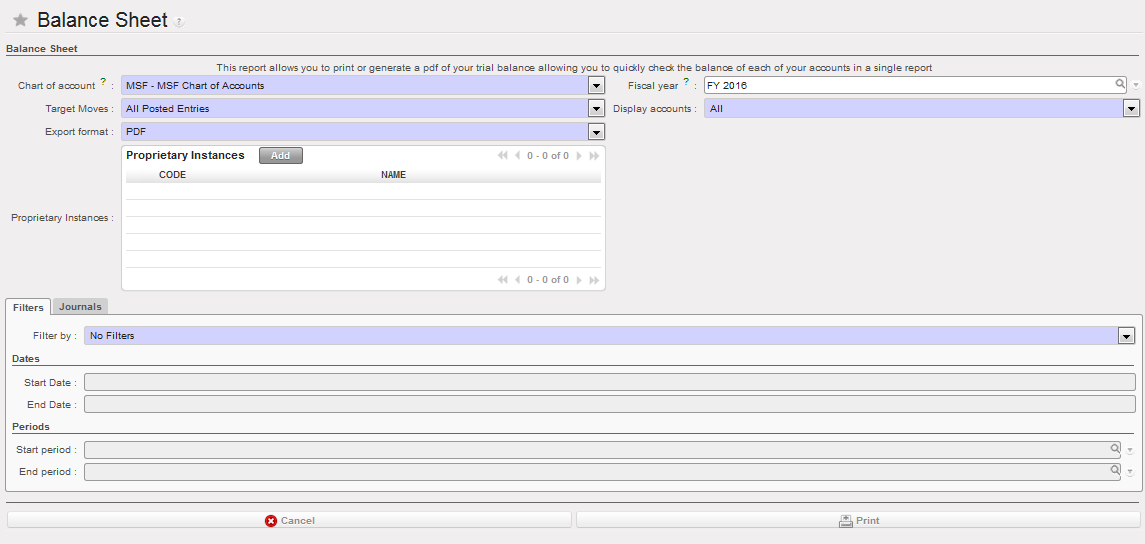
Task: Go to previous page in top pager
Action: pos(518,156)
